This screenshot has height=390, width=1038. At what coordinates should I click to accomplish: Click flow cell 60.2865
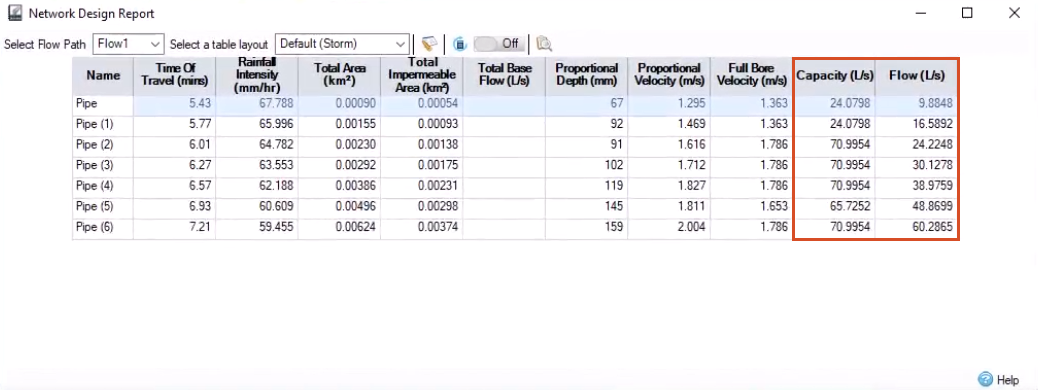[x=917, y=227]
